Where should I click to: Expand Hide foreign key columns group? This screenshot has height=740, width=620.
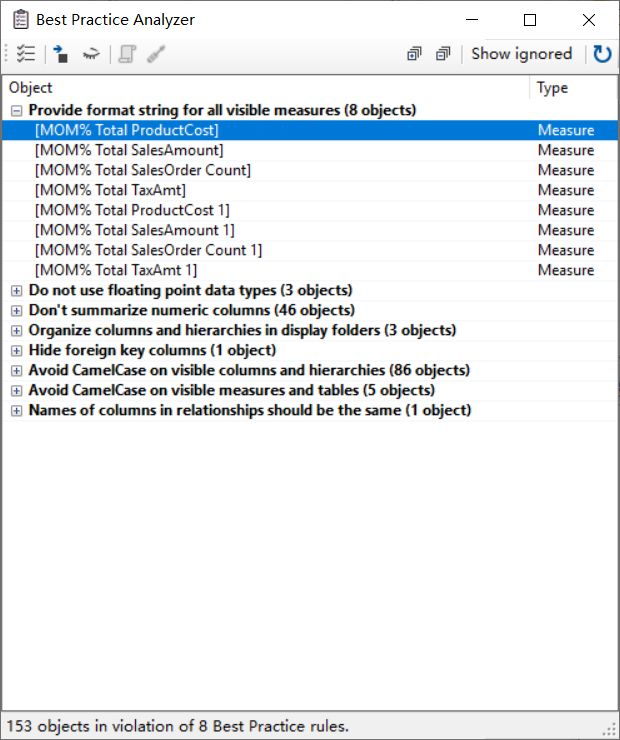coord(17,351)
